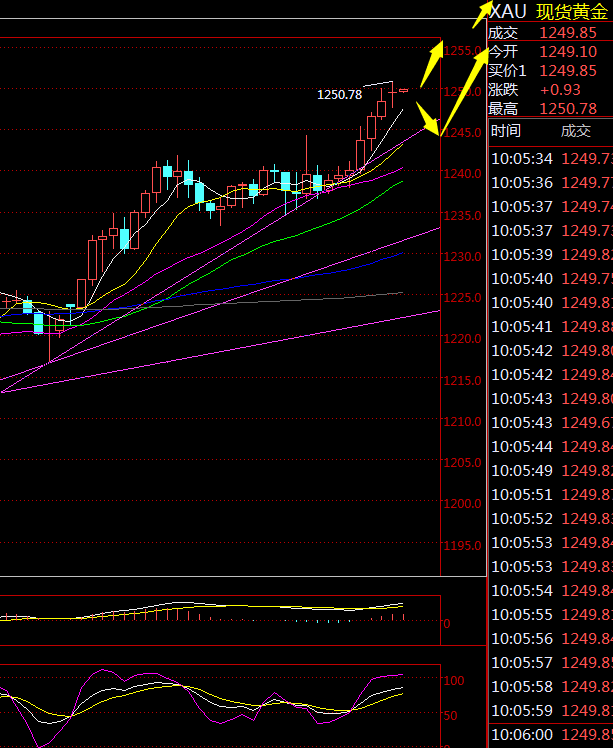Click the XAU 现货黄金 instrument title
Image resolution: width=613 pixels, height=748 pixels.
click(550, 11)
